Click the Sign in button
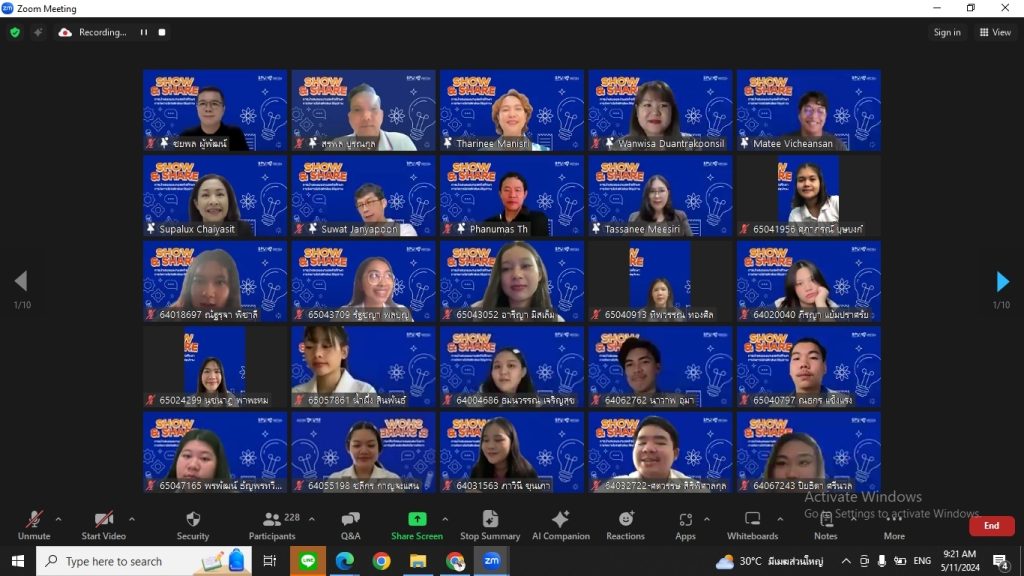Image resolution: width=1024 pixels, height=576 pixels. 947,32
